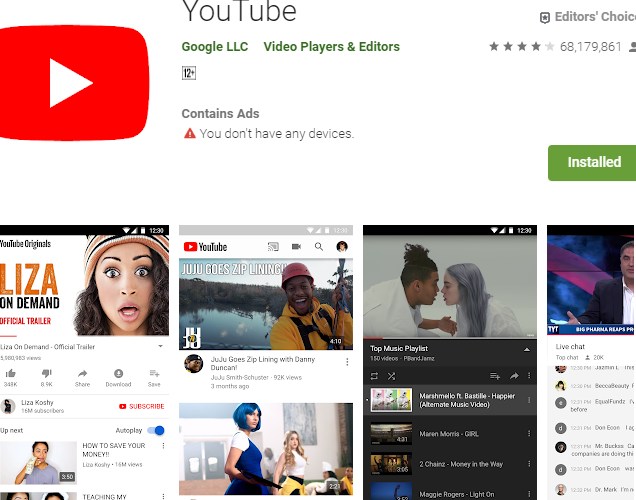This screenshot has height=500, width=636.
Task: Click the red warning triangle icon
Action: tap(190, 133)
